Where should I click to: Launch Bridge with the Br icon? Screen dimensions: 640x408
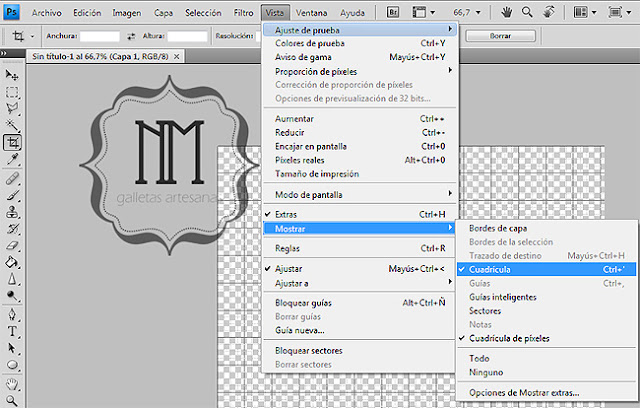(393, 12)
